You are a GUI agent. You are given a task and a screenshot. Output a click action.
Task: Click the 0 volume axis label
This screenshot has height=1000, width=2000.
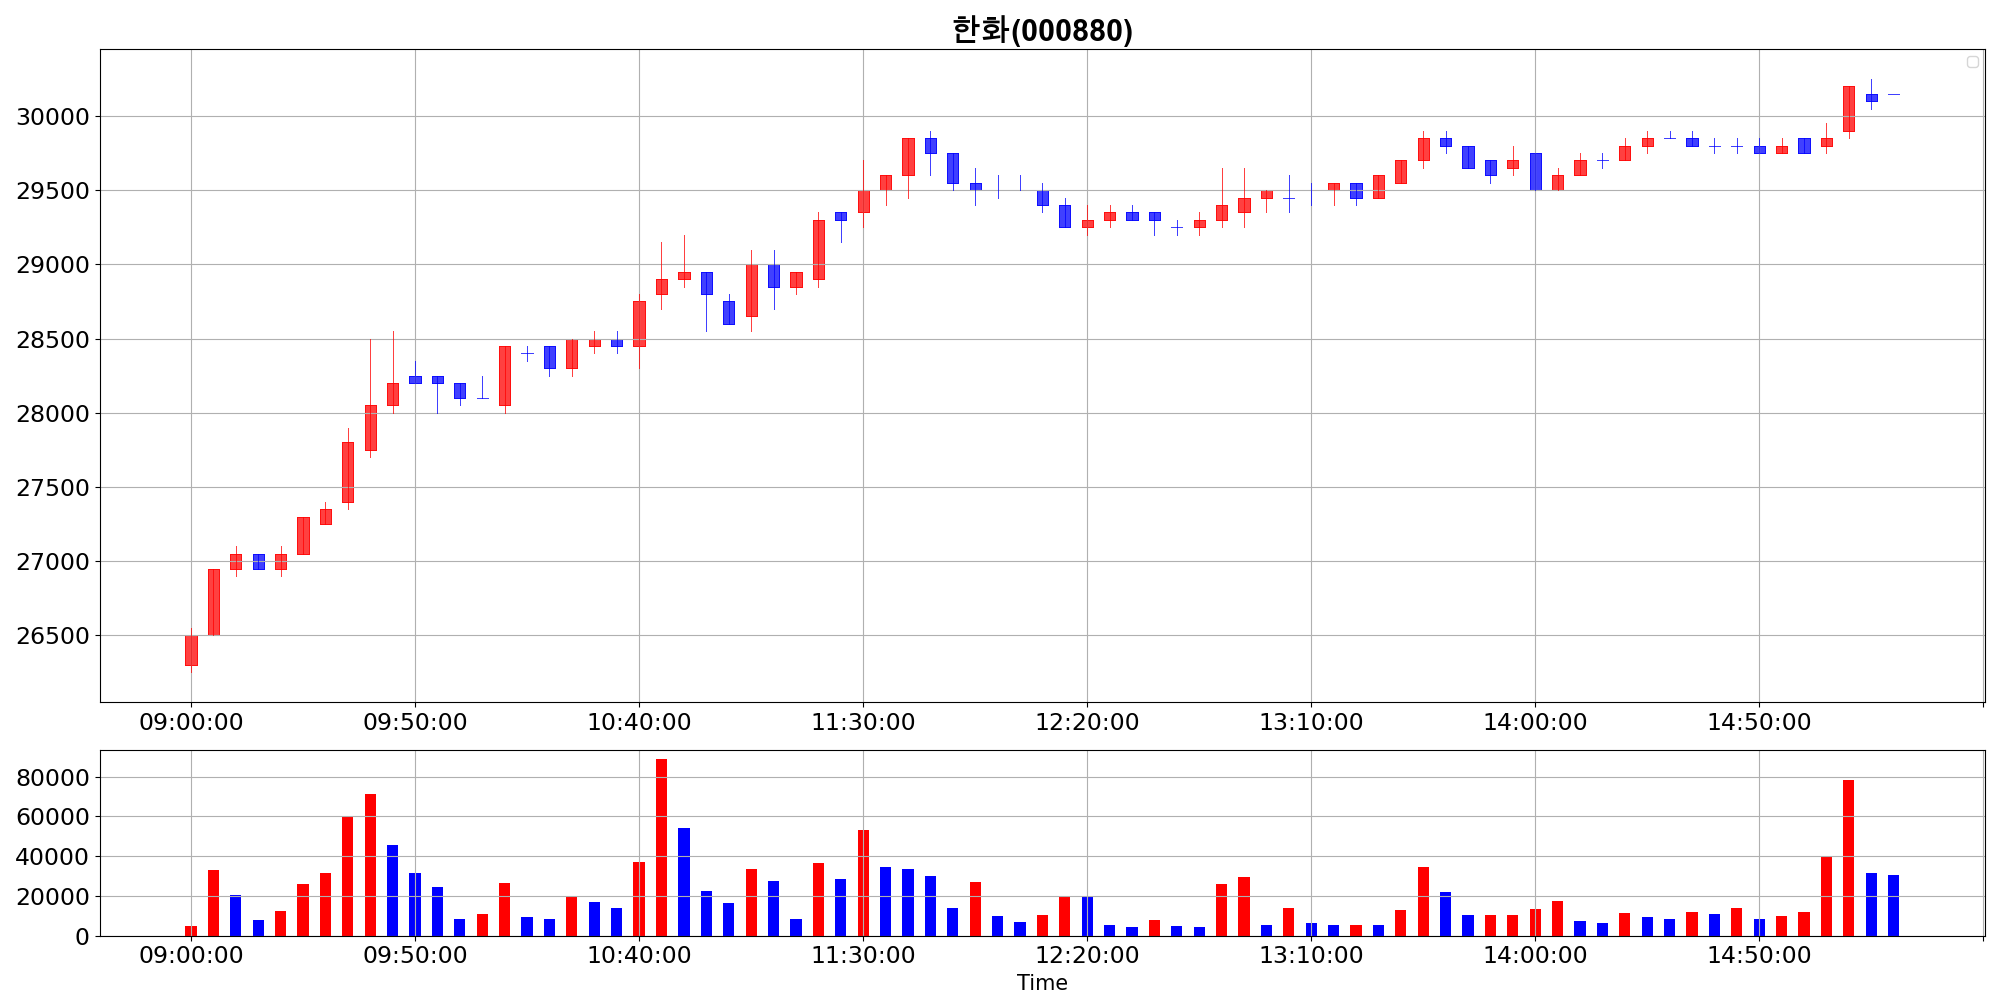[x=82, y=937]
